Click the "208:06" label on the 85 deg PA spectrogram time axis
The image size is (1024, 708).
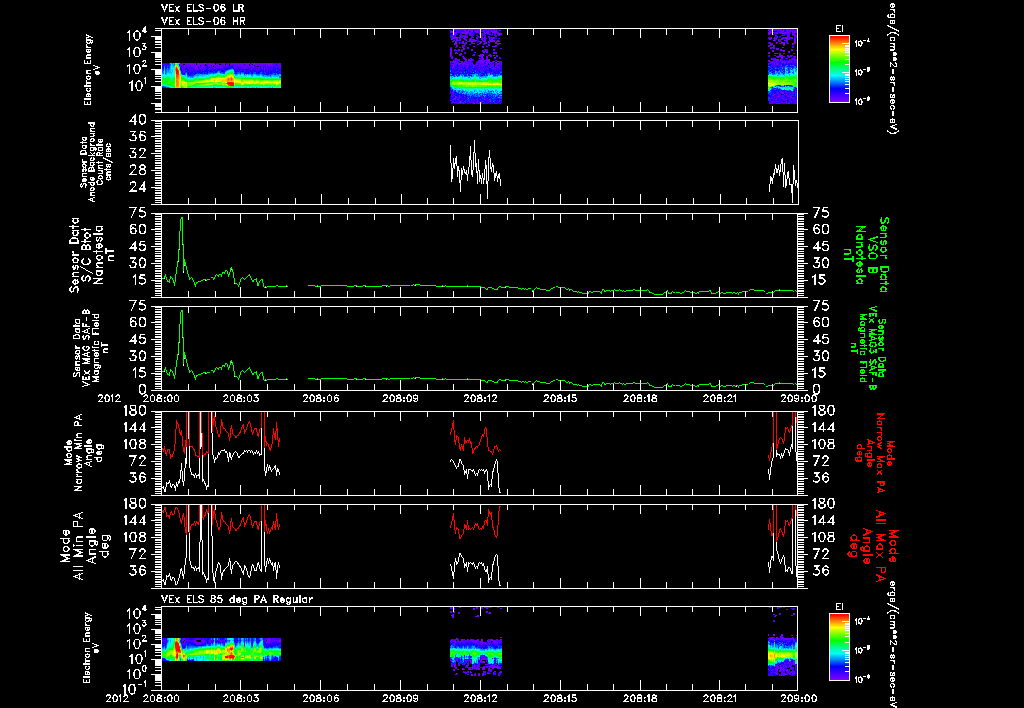click(x=321, y=698)
